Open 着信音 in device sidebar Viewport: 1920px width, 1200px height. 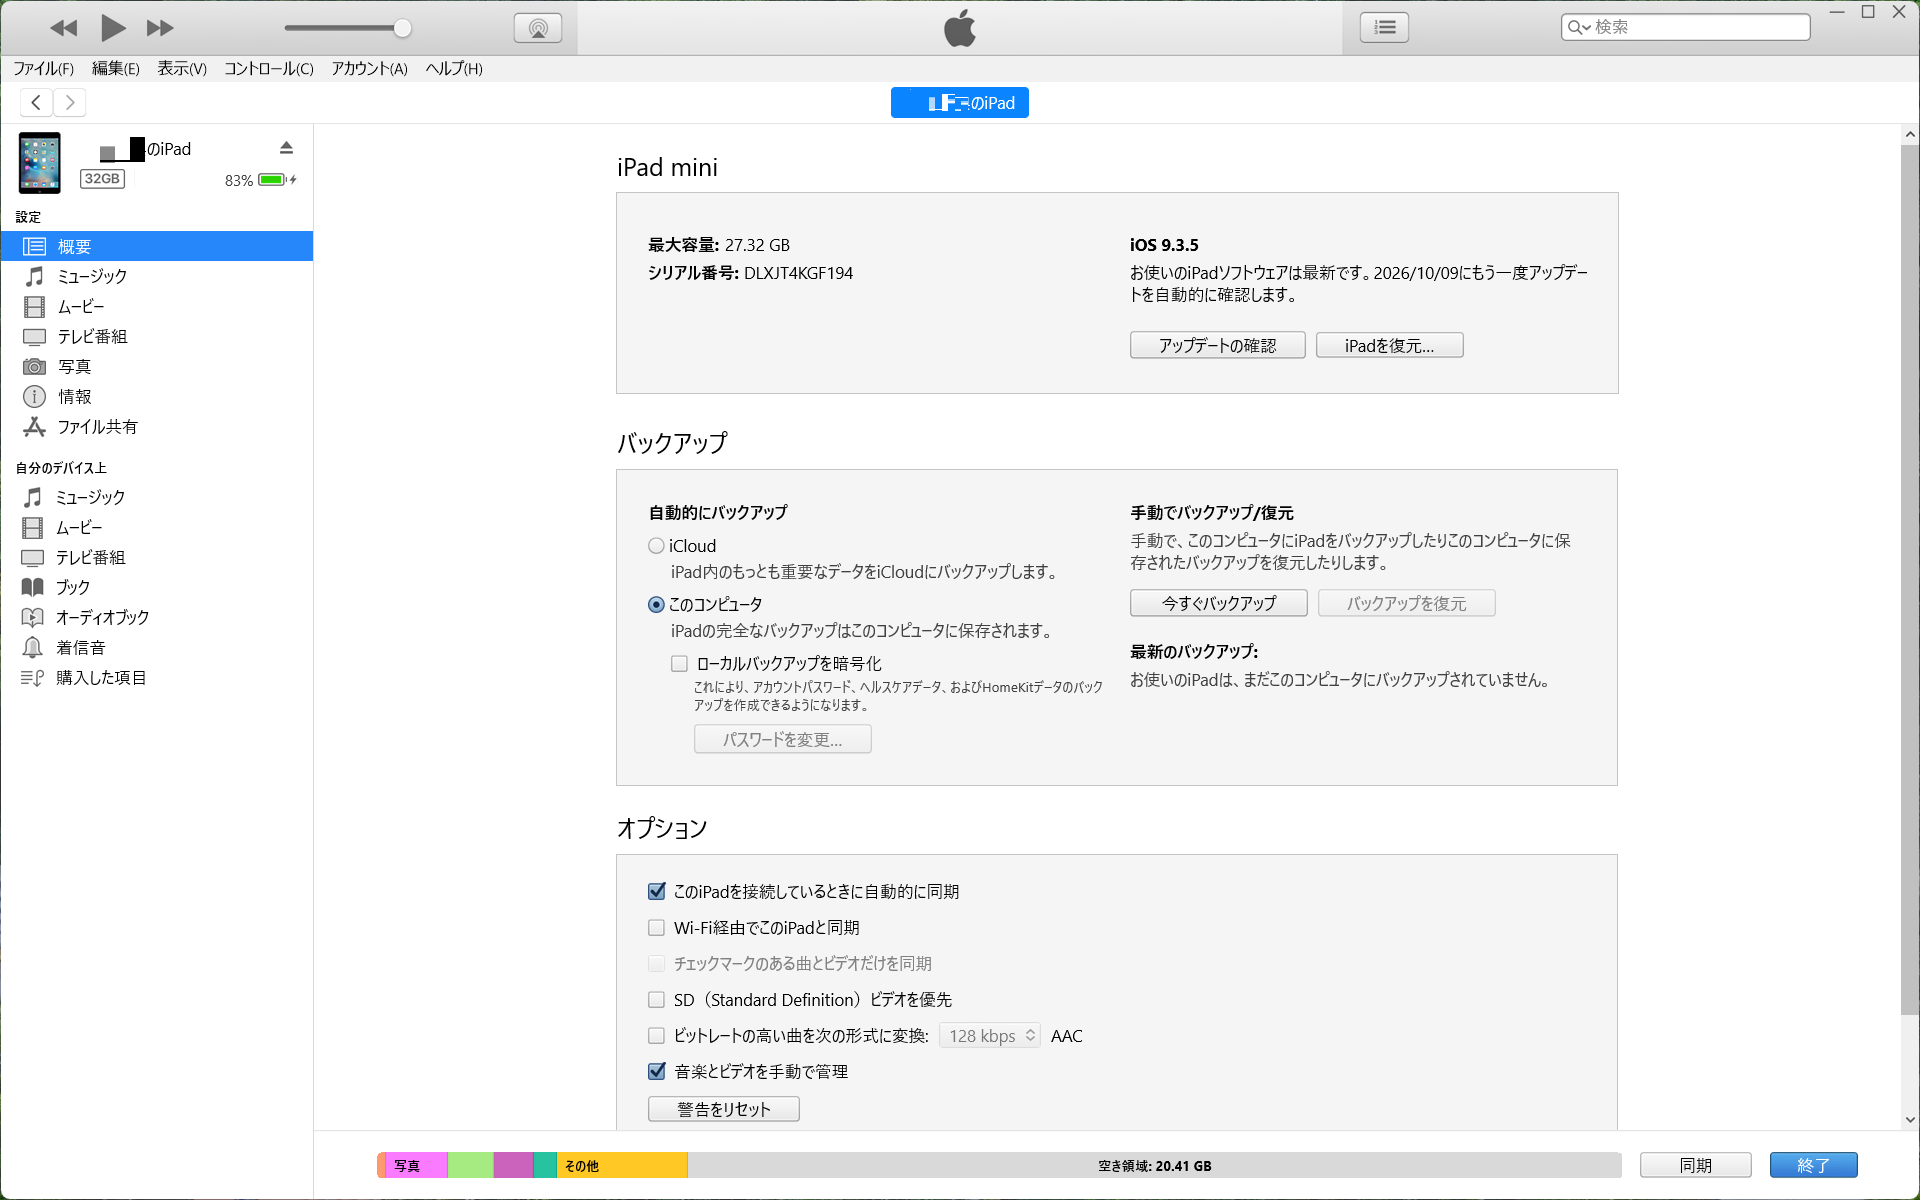(157, 647)
